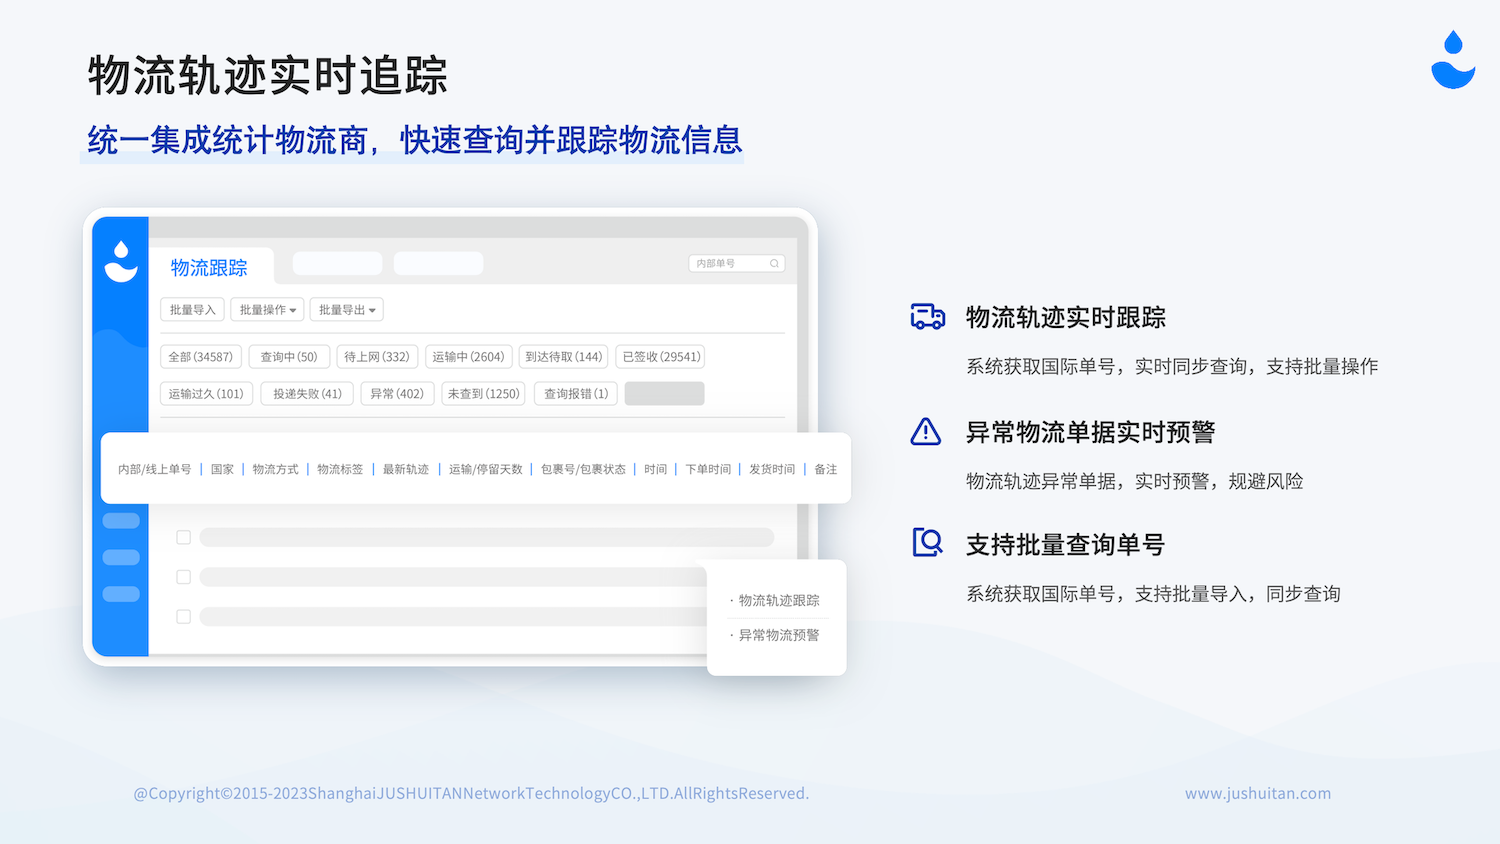Focus the 内部单号 search field
The width and height of the screenshot is (1500, 844).
click(x=736, y=264)
